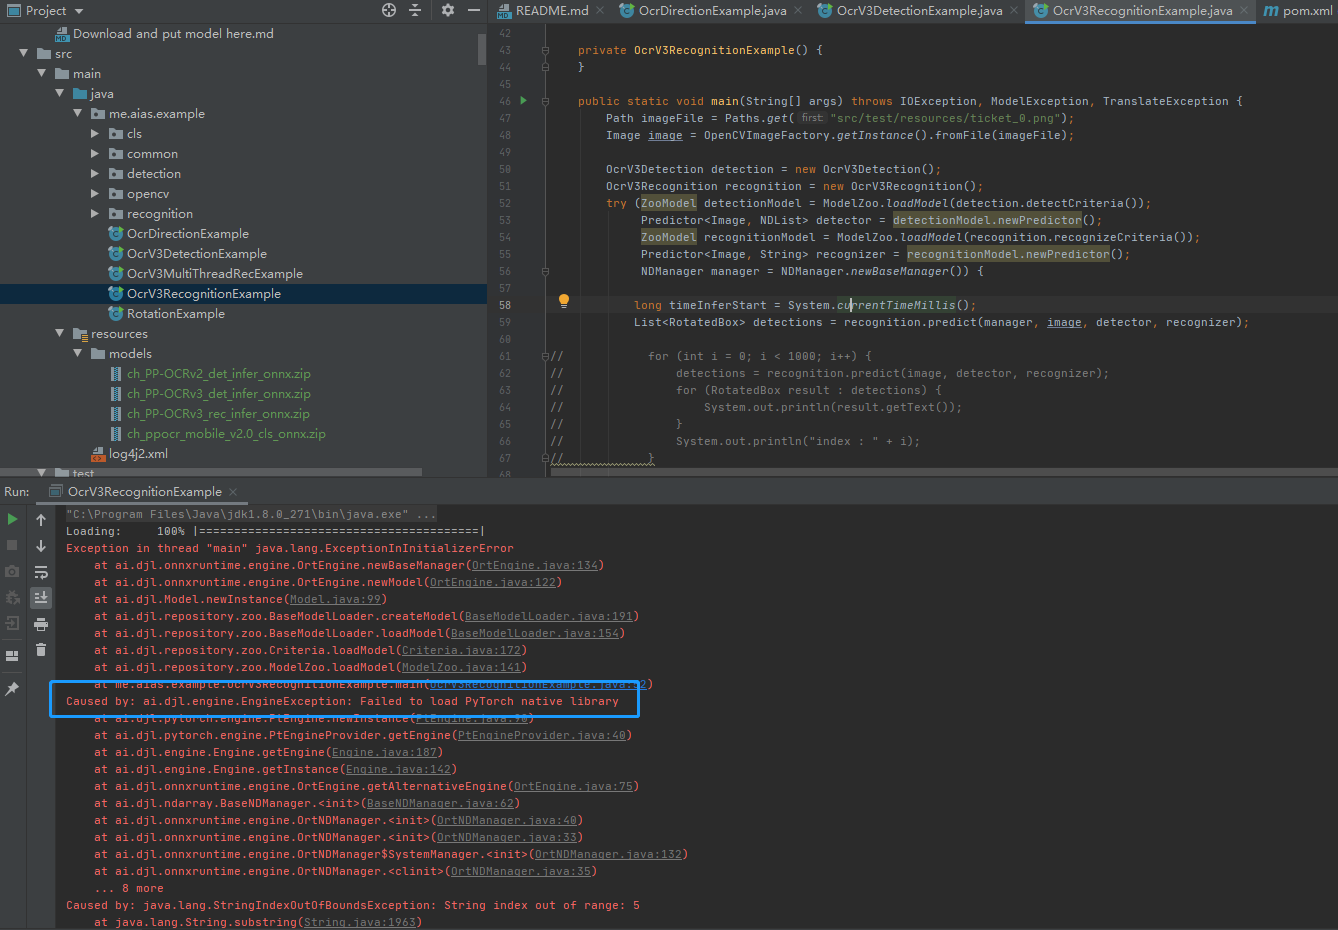Click the run gutter arrow on line 46
The height and width of the screenshot is (930, 1338).
click(524, 101)
